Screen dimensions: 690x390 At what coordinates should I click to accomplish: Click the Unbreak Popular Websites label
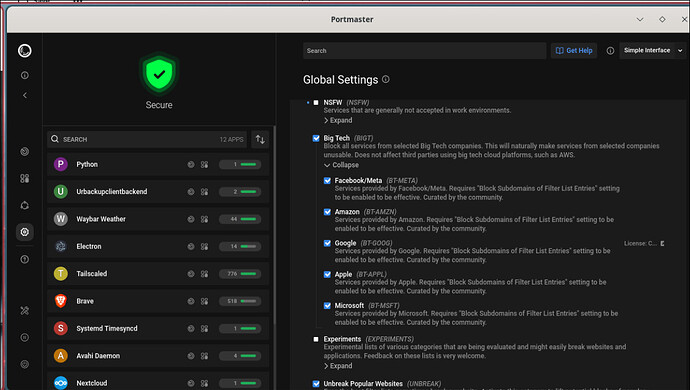[x=363, y=384]
